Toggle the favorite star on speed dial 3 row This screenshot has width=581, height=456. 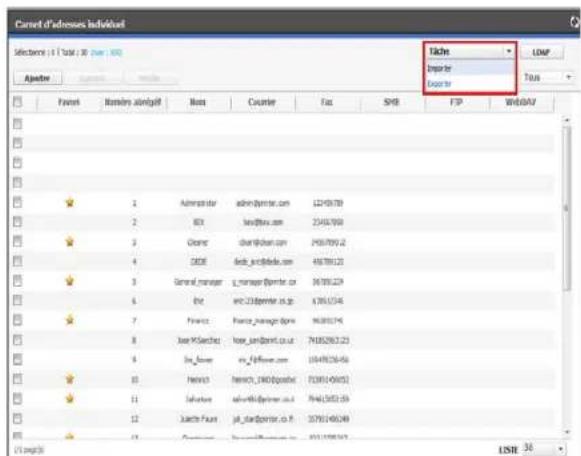(69, 242)
